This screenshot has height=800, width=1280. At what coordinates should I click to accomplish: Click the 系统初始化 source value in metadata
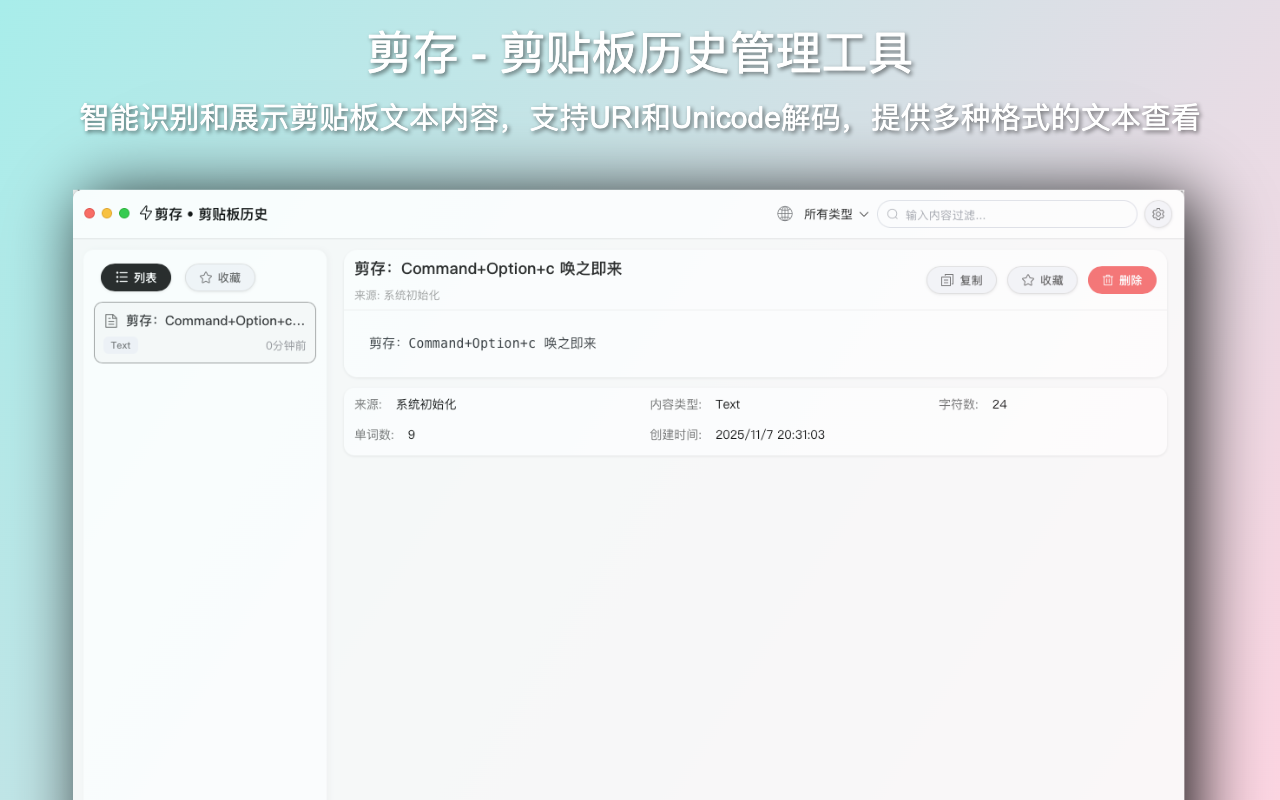pyautogui.click(x=426, y=405)
